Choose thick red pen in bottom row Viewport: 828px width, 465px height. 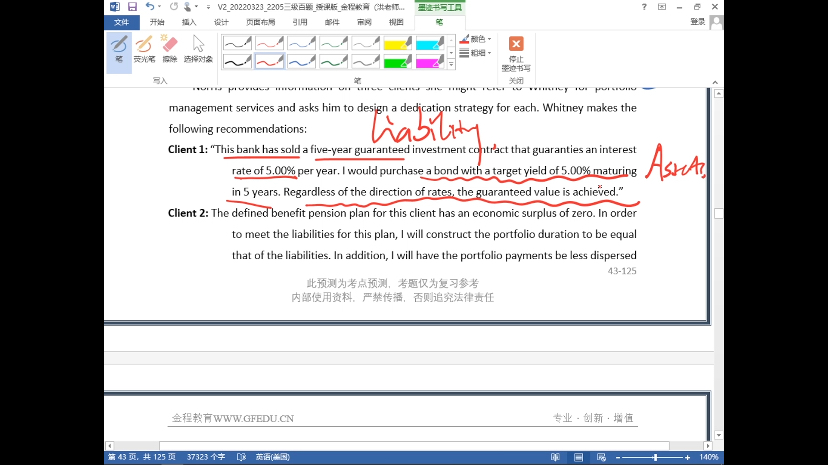click(269, 62)
